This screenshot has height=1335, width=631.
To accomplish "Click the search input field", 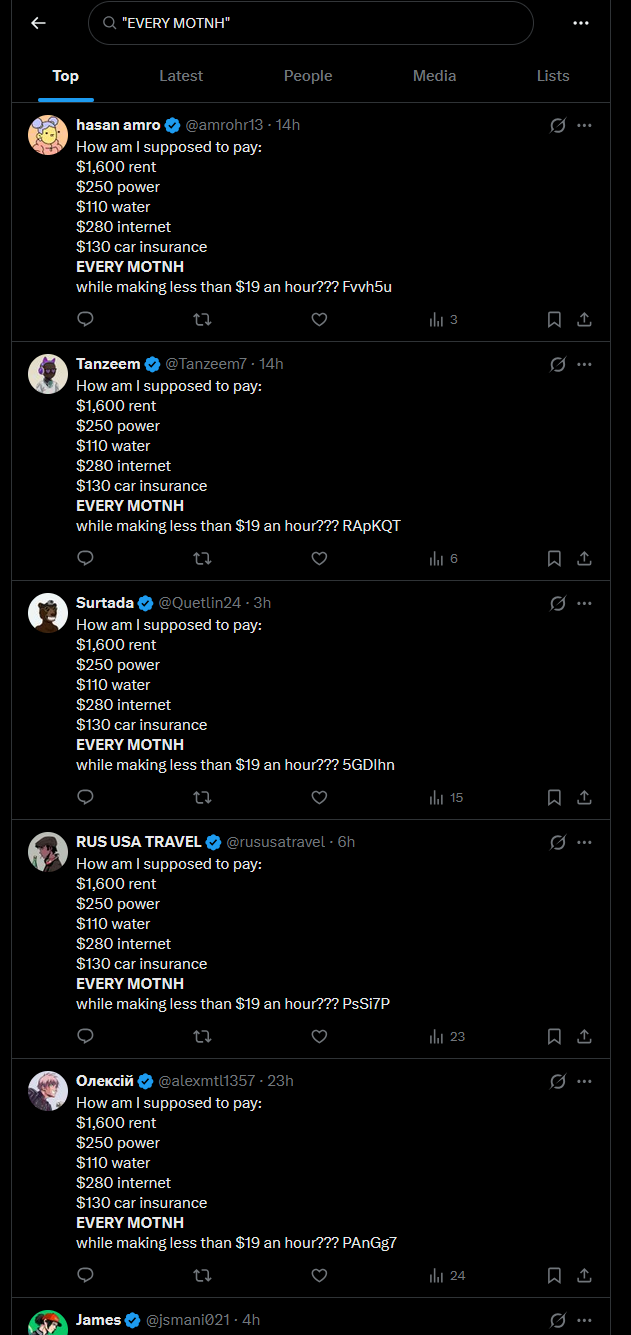I will click(320, 23).
